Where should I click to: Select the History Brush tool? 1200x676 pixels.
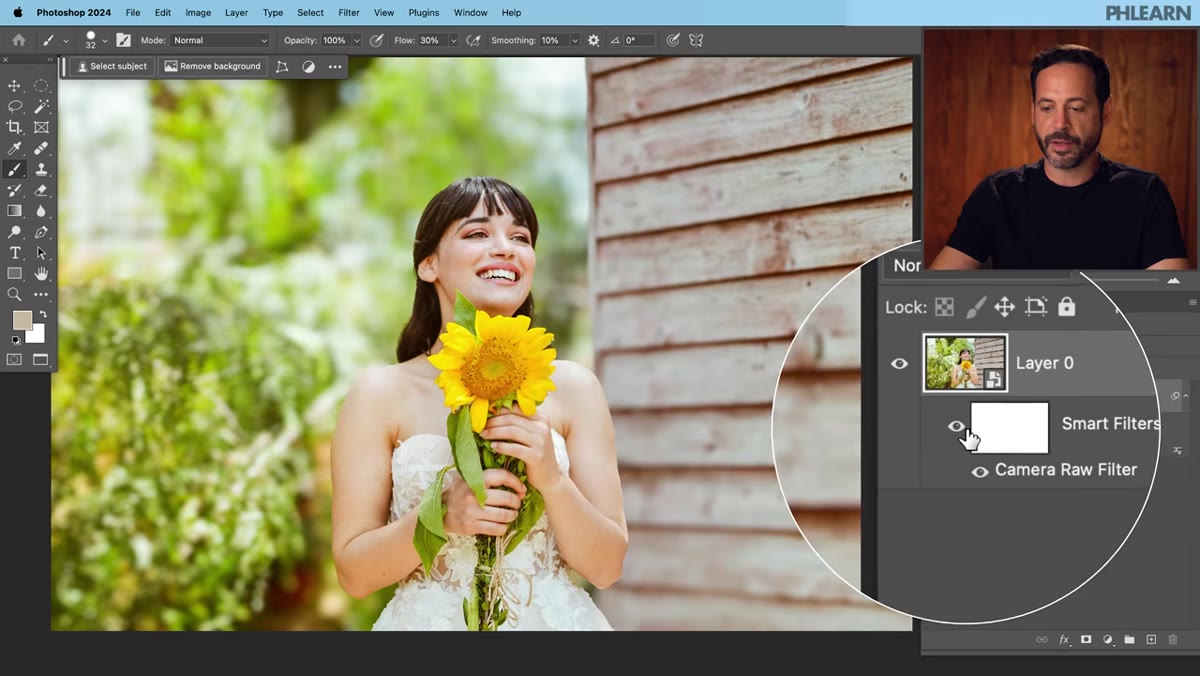tap(14, 190)
